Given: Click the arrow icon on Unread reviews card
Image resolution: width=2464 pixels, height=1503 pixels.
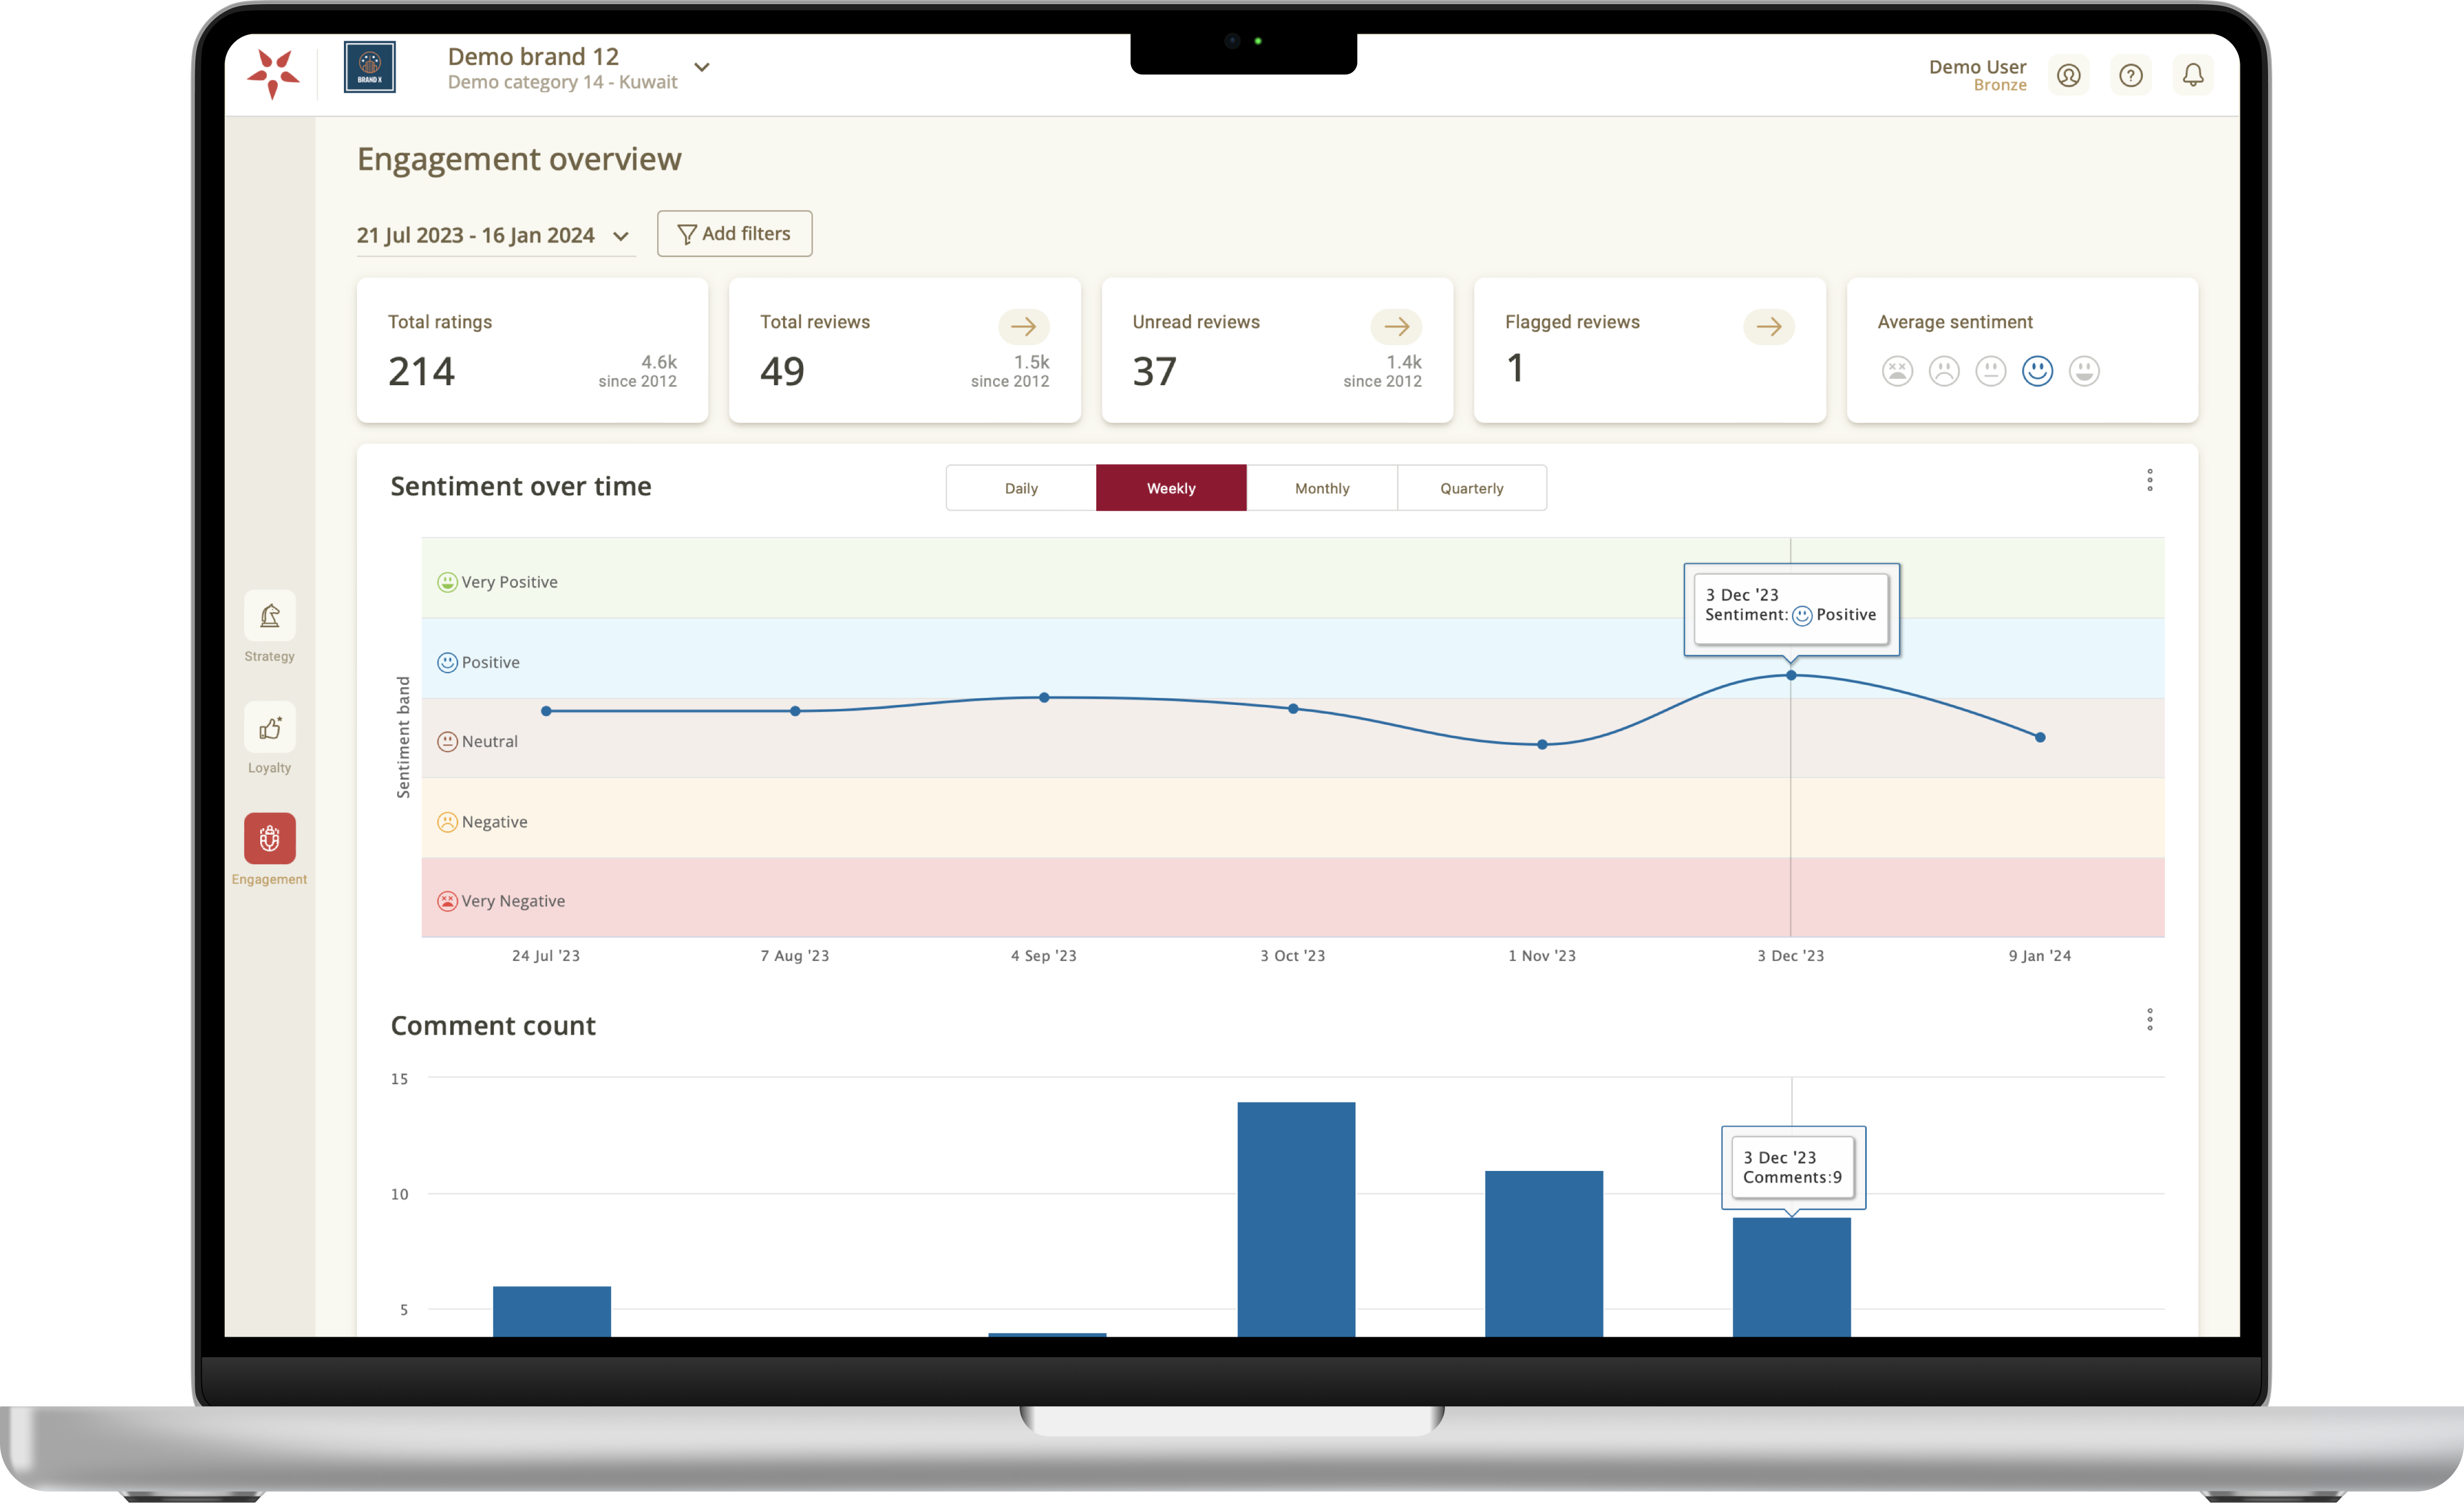Looking at the screenshot, I should [1397, 326].
